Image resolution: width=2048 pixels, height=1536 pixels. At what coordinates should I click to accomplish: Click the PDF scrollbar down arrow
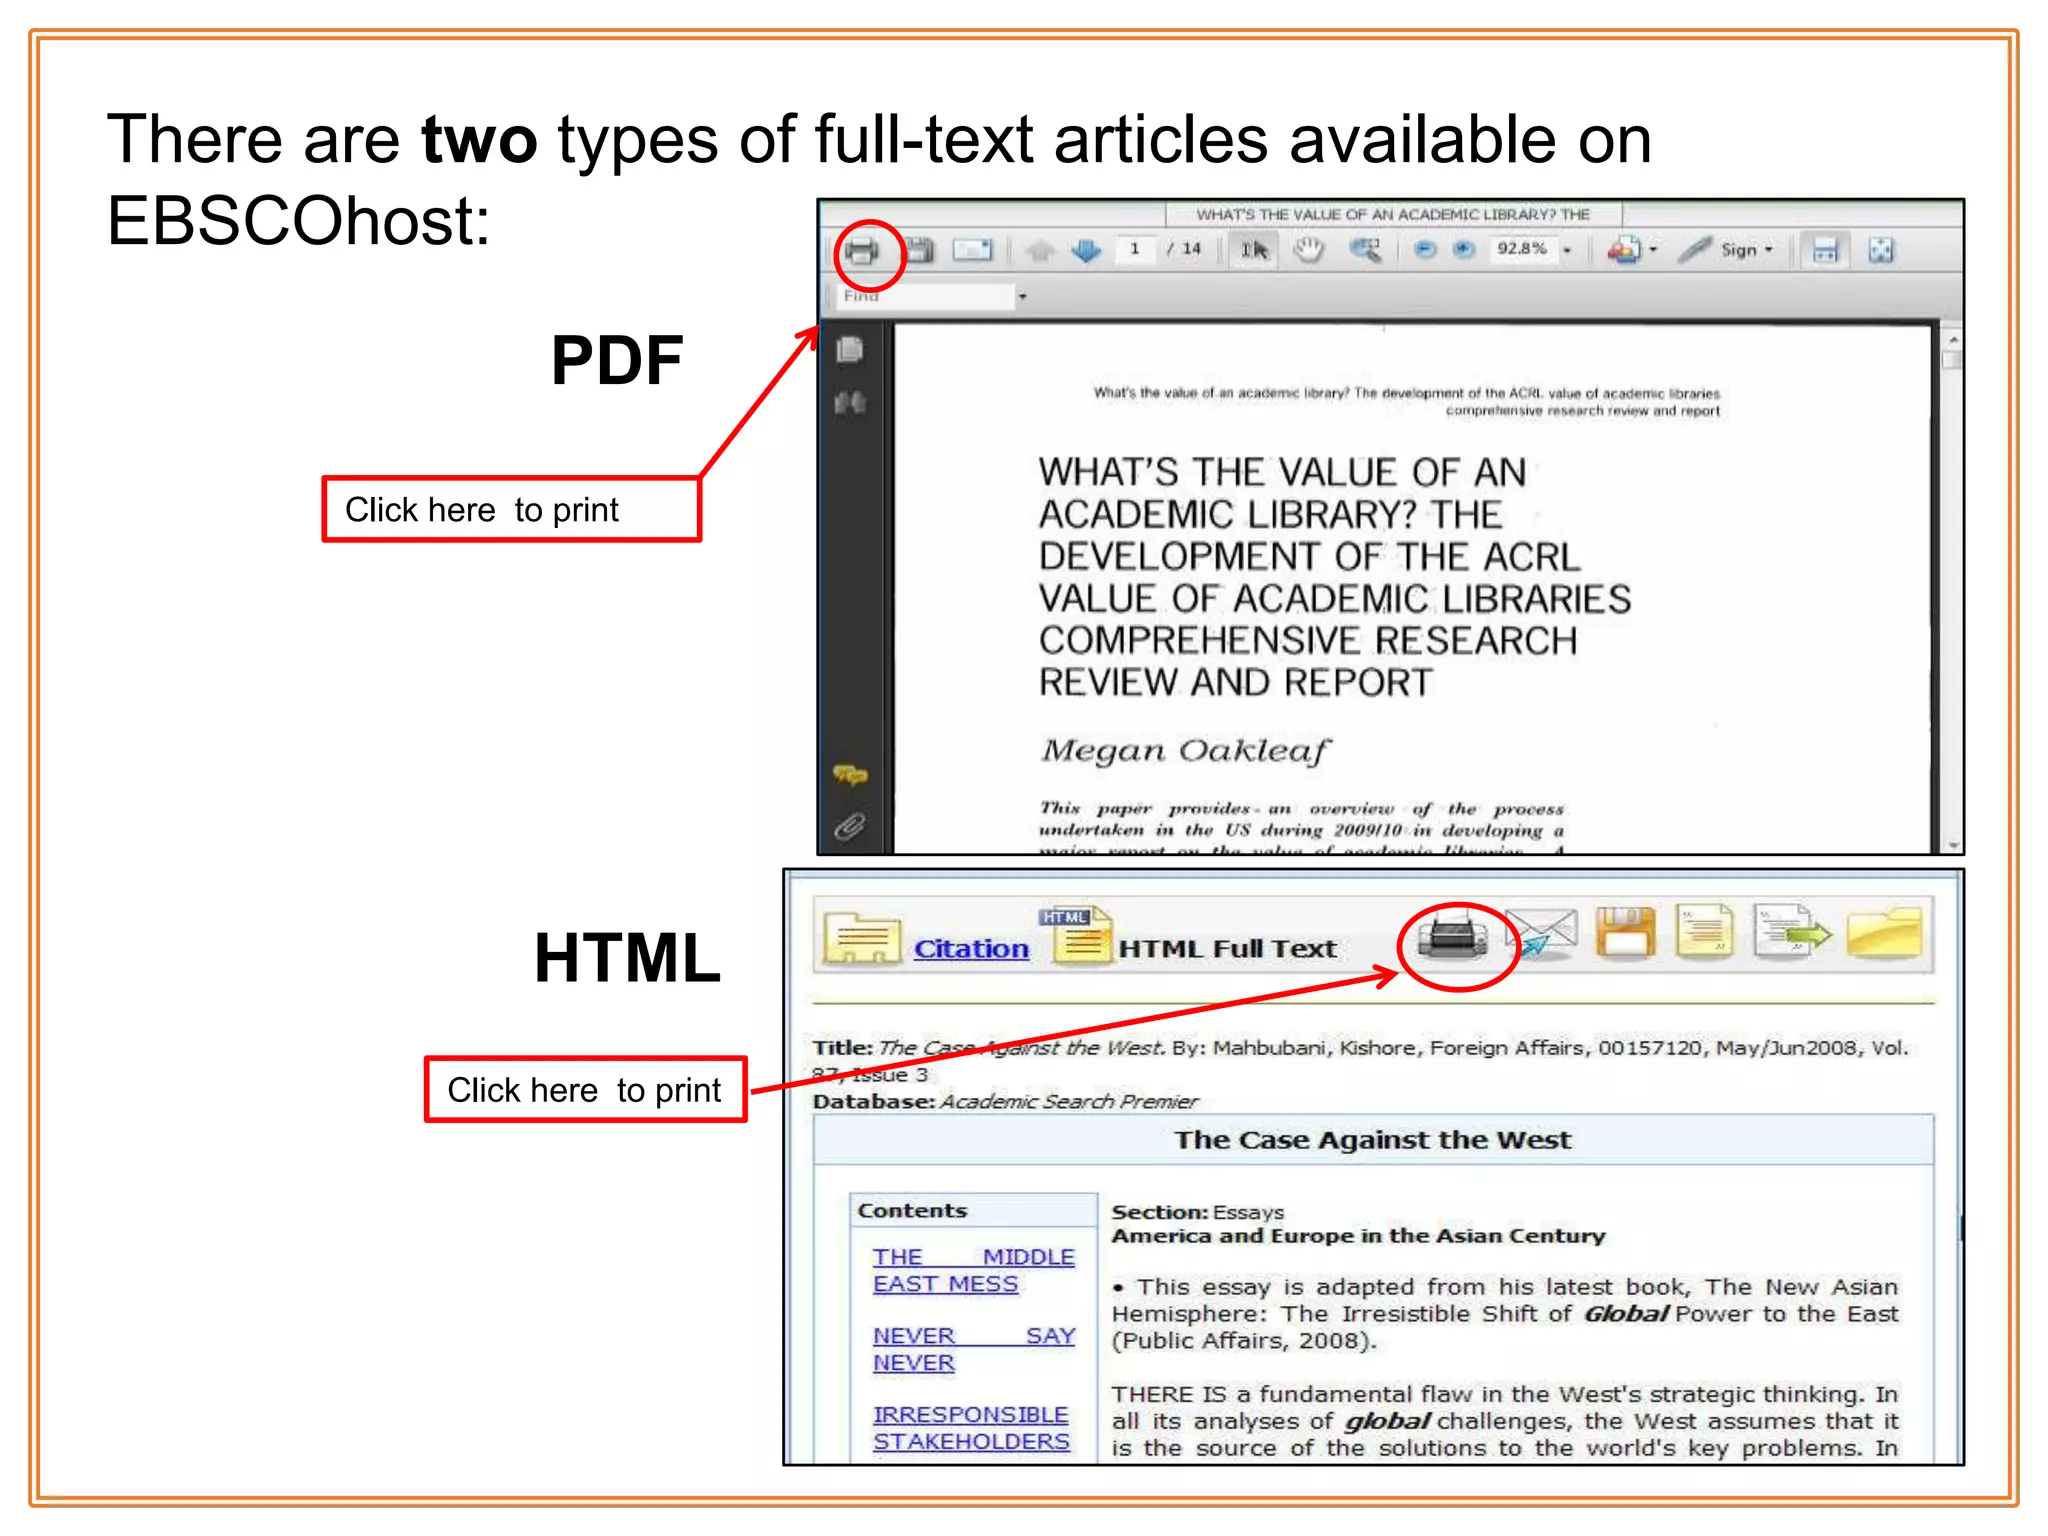coord(1952,845)
